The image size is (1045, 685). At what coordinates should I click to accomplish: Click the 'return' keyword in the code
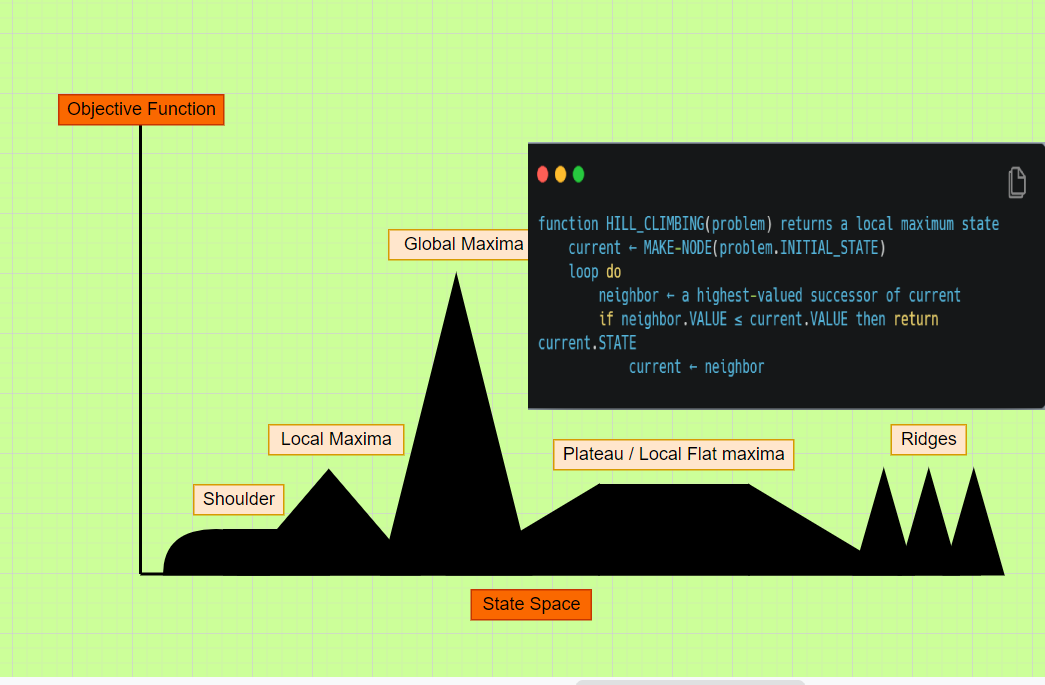click(x=916, y=319)
